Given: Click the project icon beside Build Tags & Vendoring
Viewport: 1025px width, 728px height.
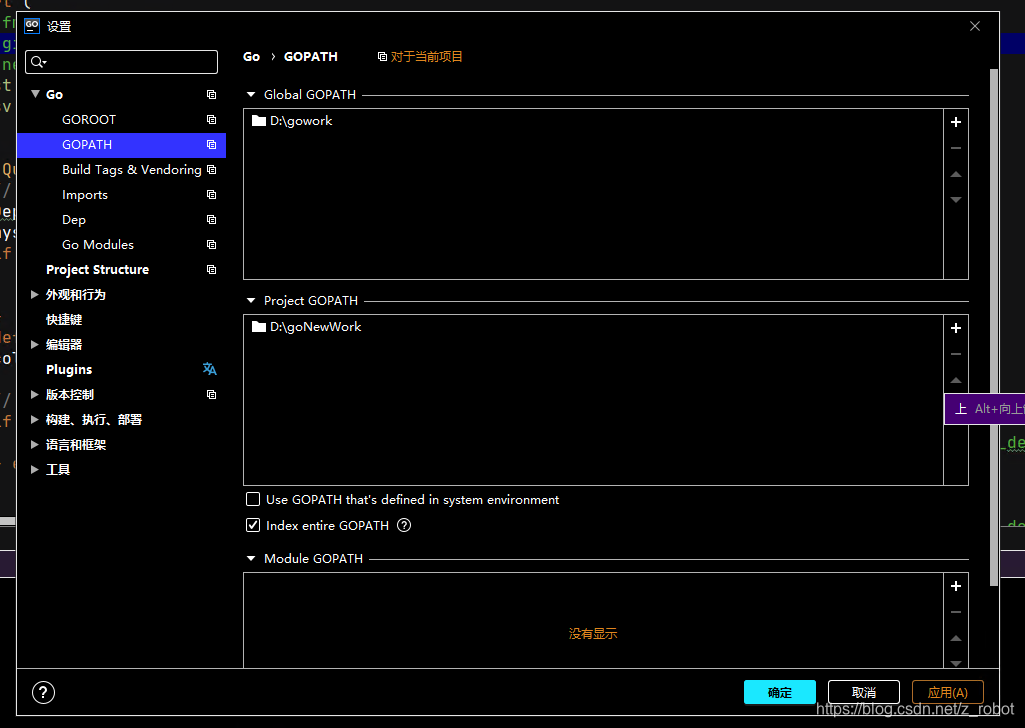Looking at the screenshot, I should (x=211, y=169).
